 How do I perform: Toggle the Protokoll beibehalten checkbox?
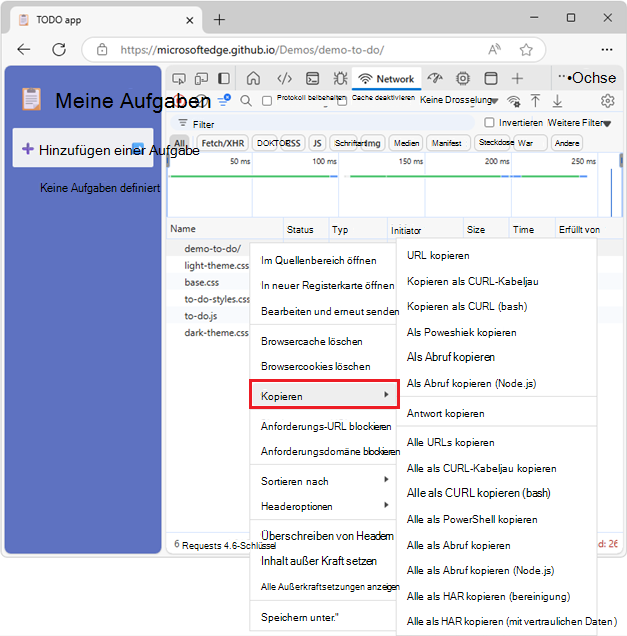(x=267, y=101)
